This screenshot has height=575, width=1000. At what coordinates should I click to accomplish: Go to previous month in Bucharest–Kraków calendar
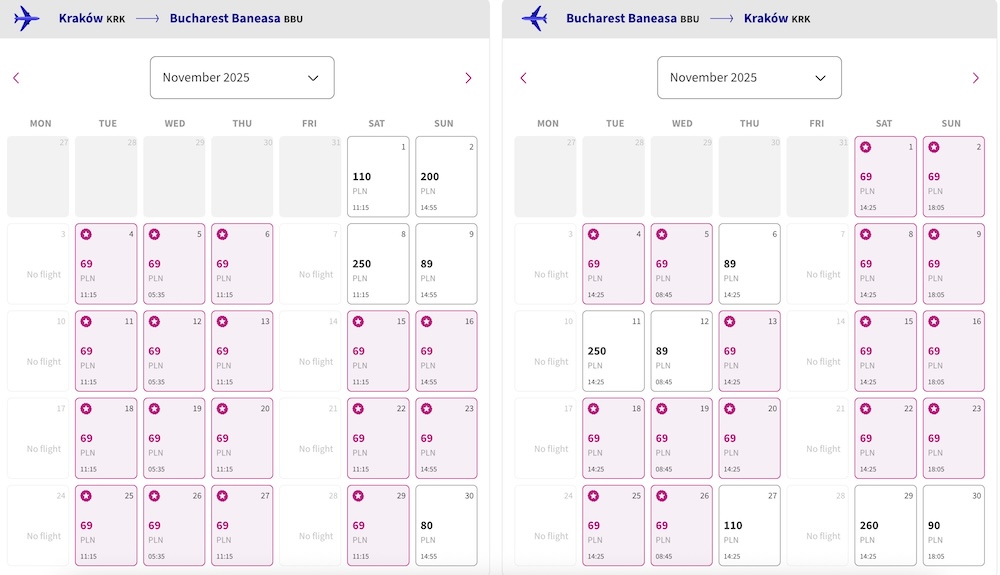pyautogui.click(x=524, y=78)
